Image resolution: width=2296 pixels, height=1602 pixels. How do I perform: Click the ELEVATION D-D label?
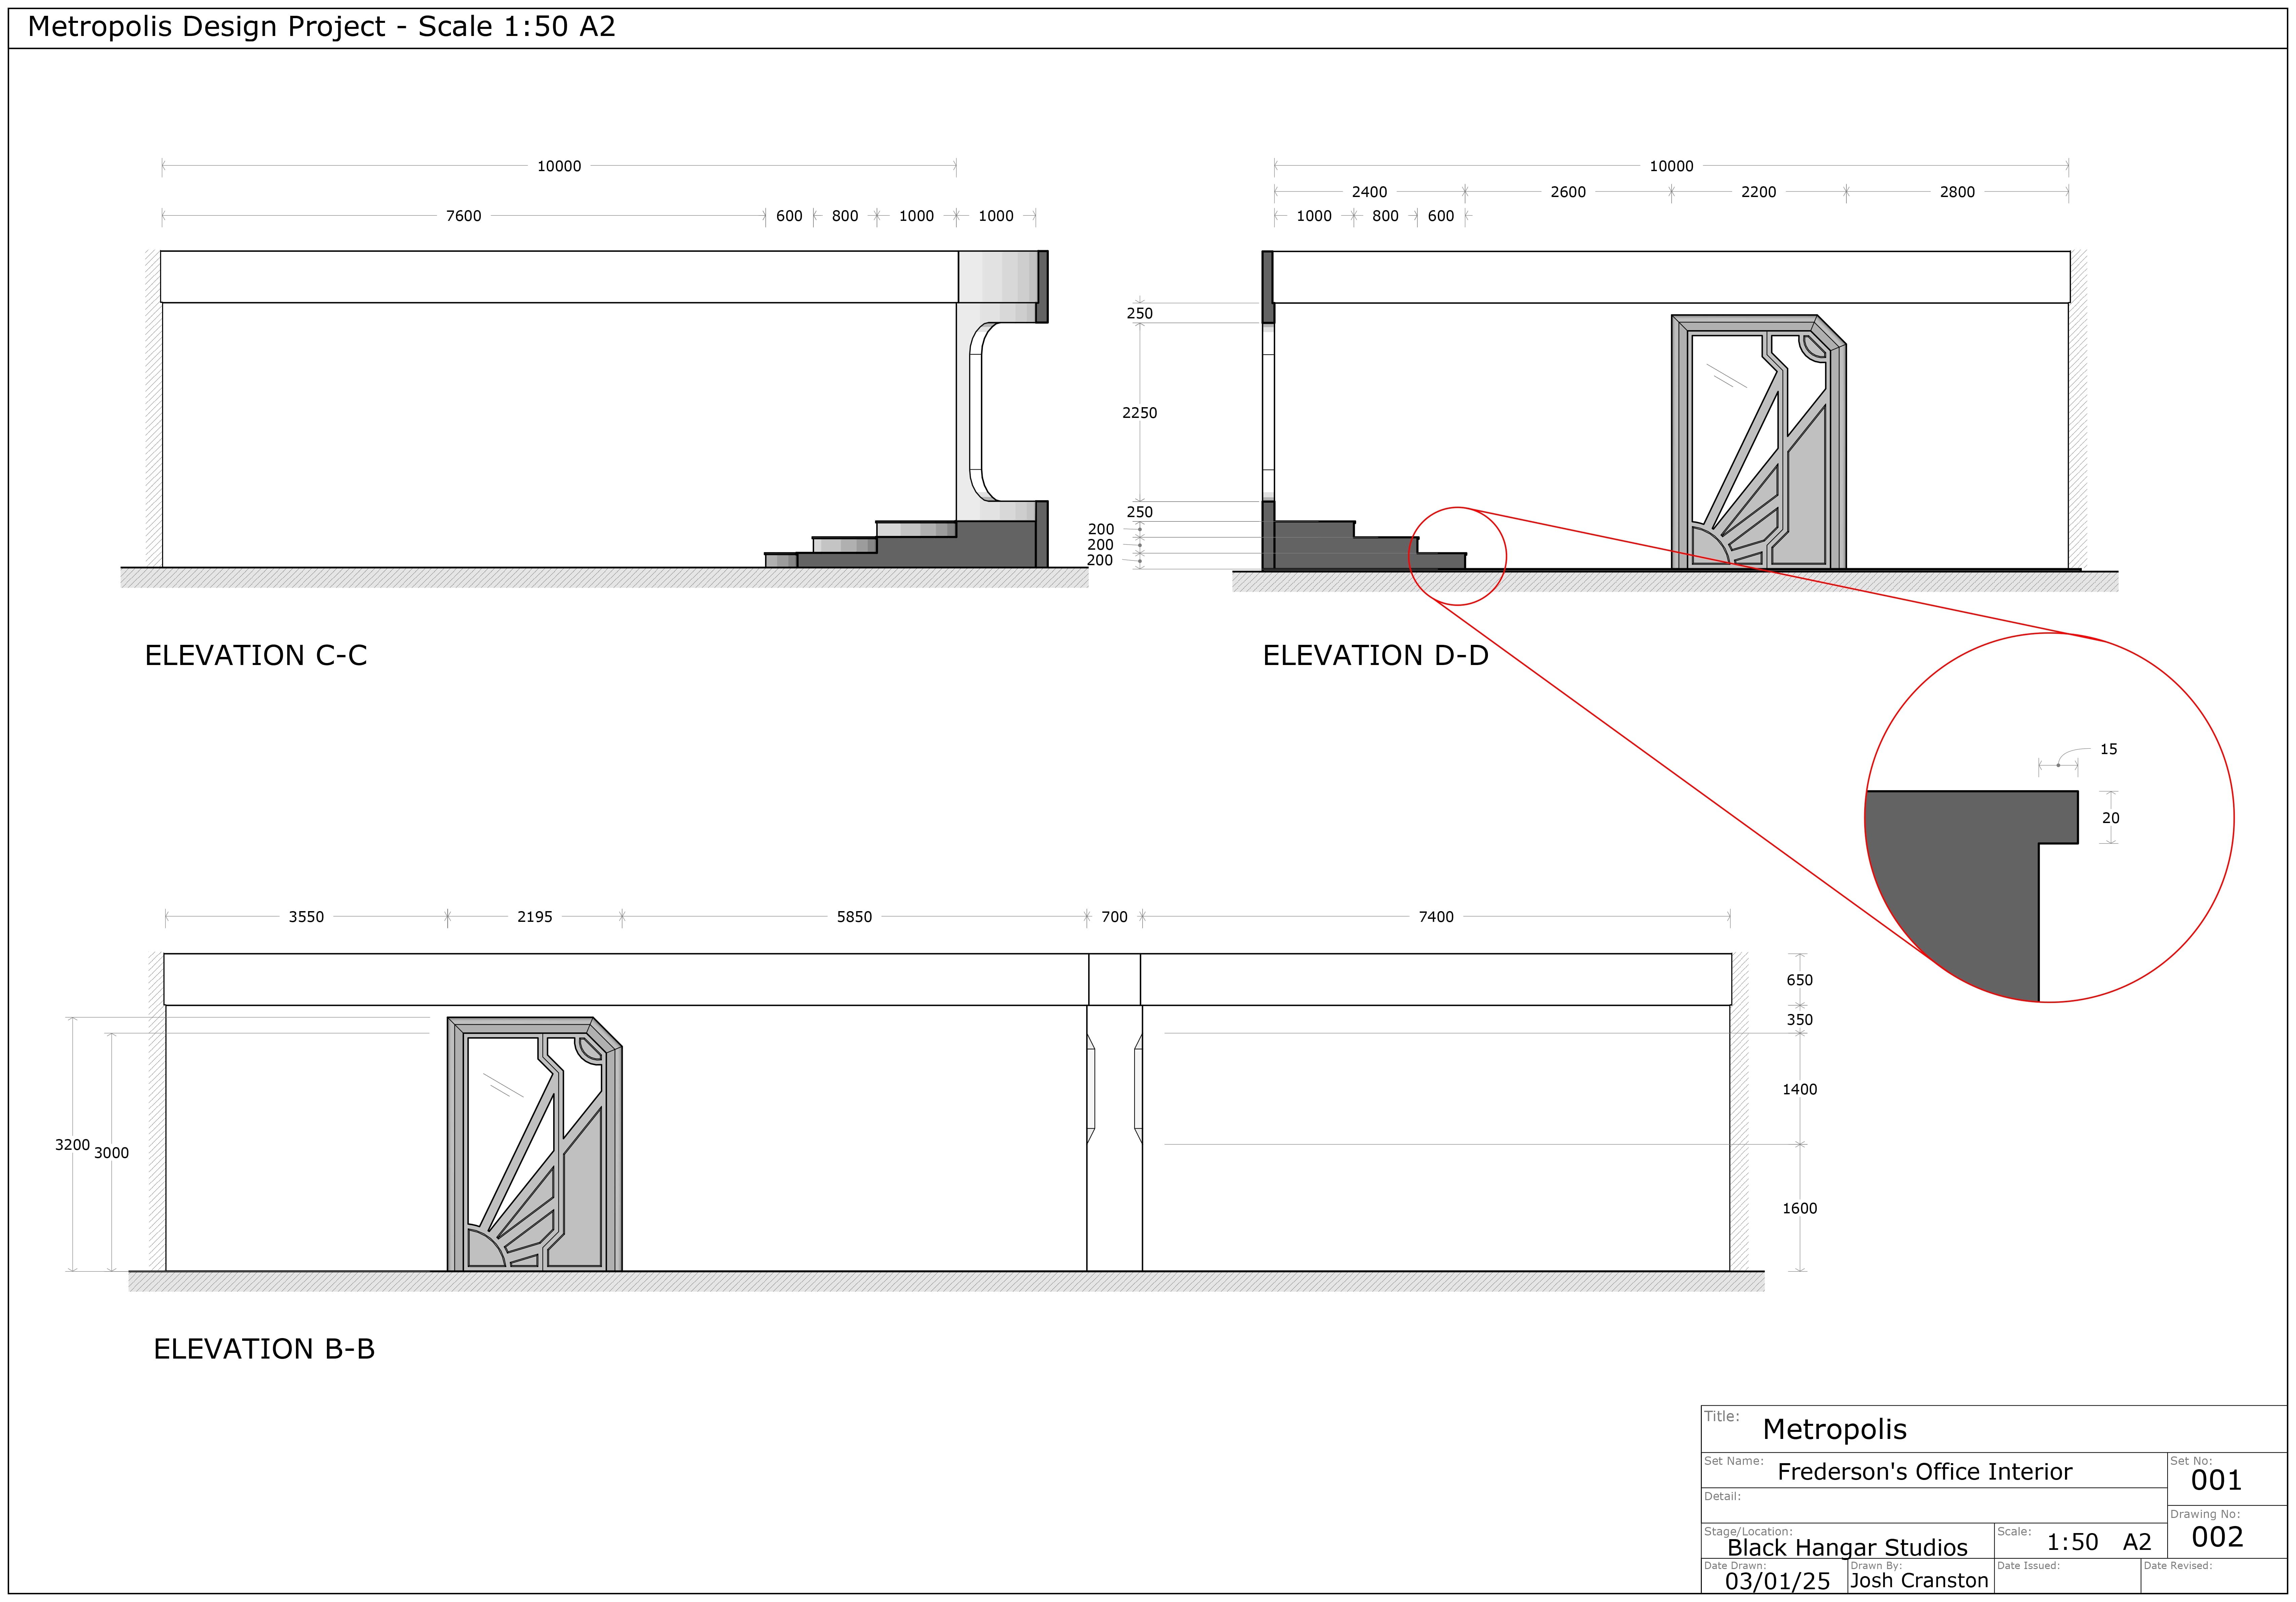(1375, 656)
